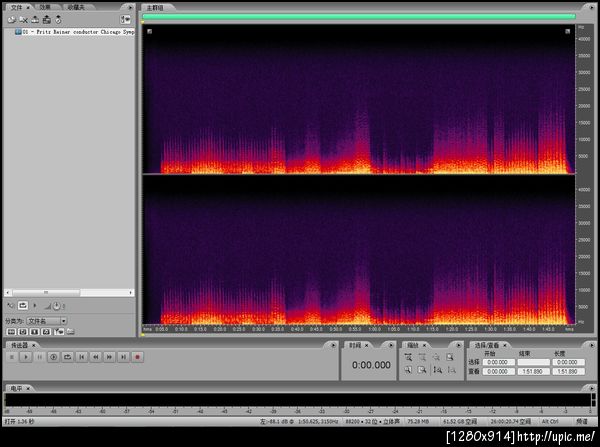600x447 pixels.
Task: Click 88200 • 32位 status bar entry
Action: click(x=372, y=421)
